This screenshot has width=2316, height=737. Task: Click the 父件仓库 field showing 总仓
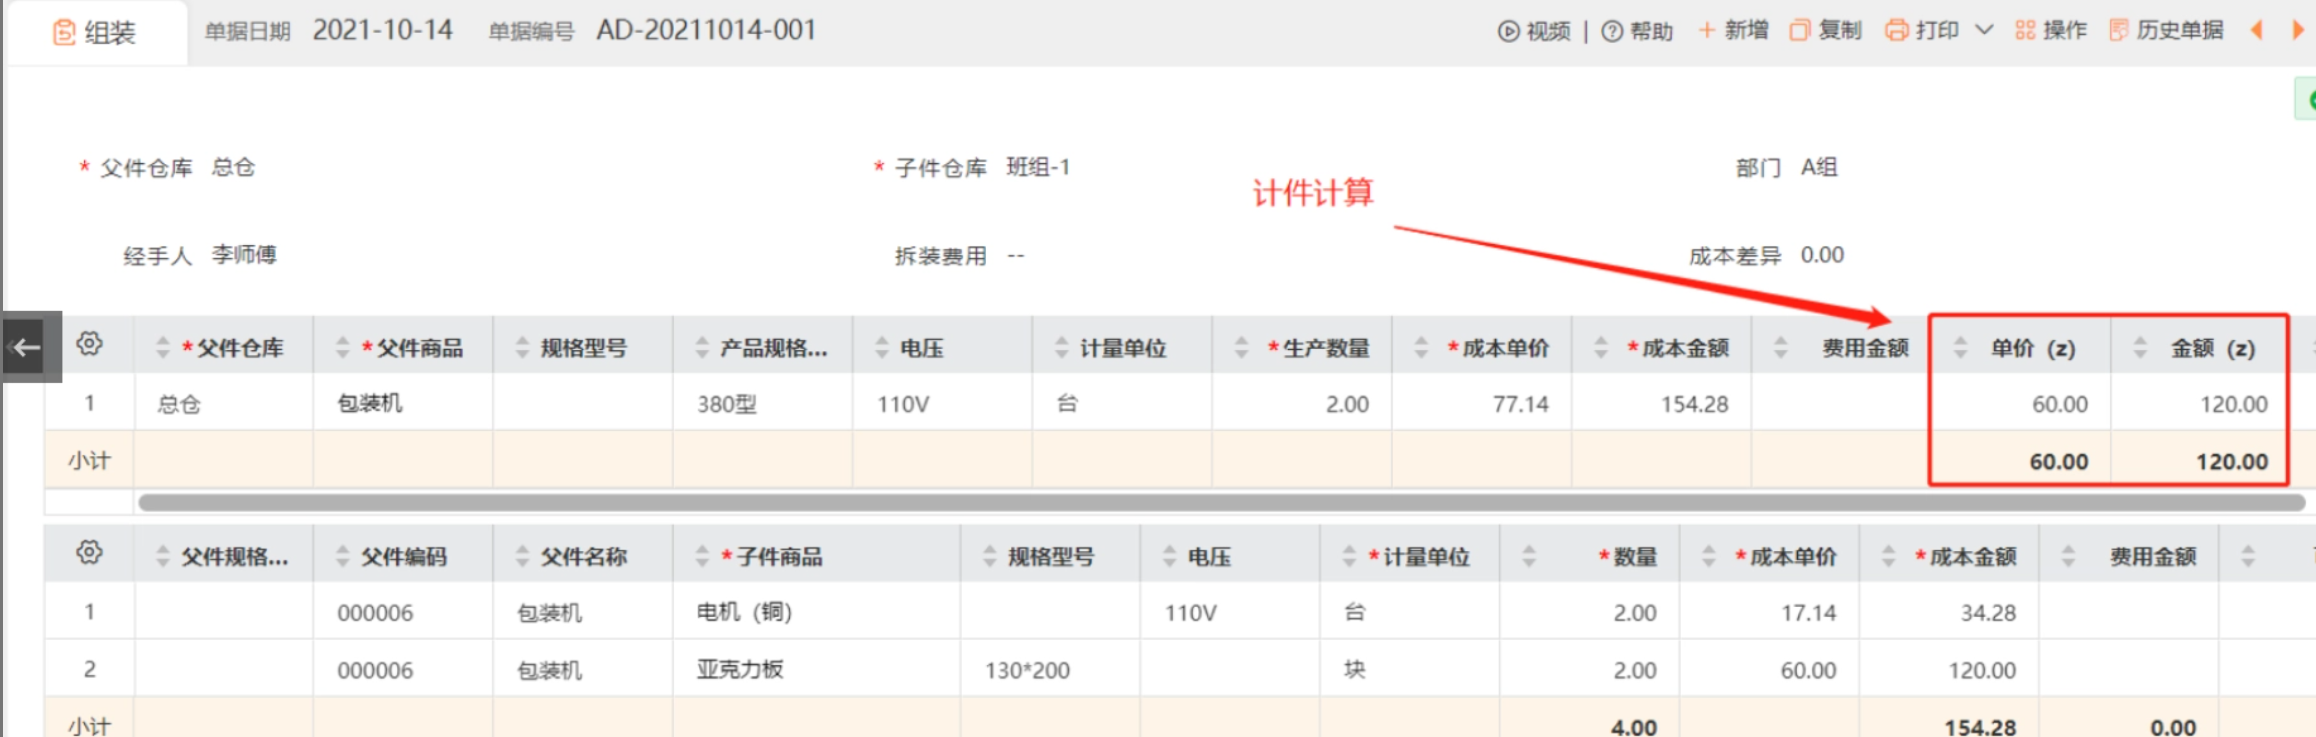pyautogui.click(x=233, y=167)
